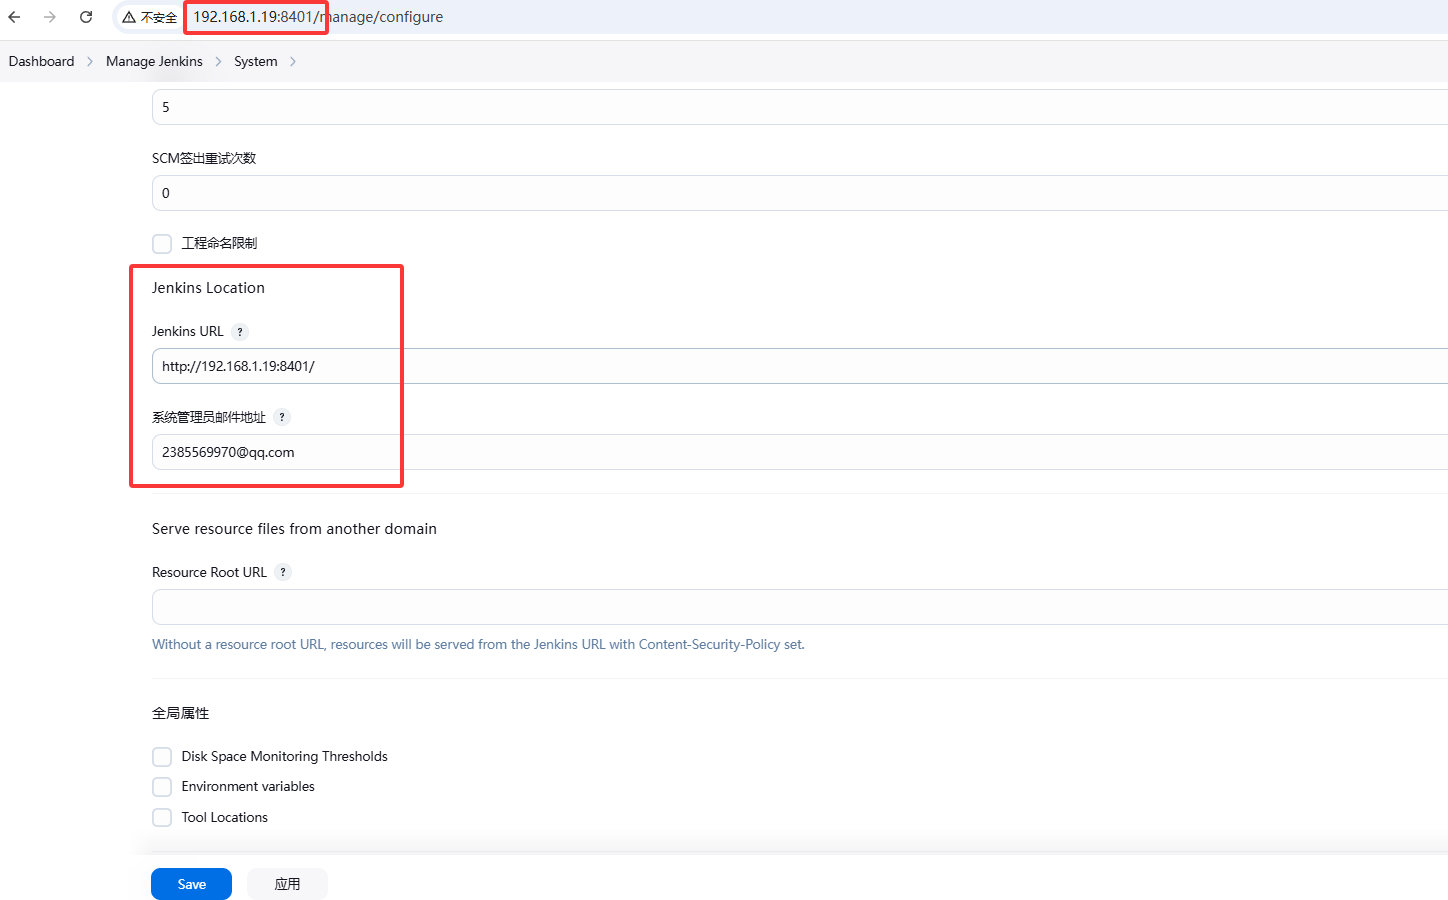Click the insecure site warning icon
1448x900 pixels.
129,17
